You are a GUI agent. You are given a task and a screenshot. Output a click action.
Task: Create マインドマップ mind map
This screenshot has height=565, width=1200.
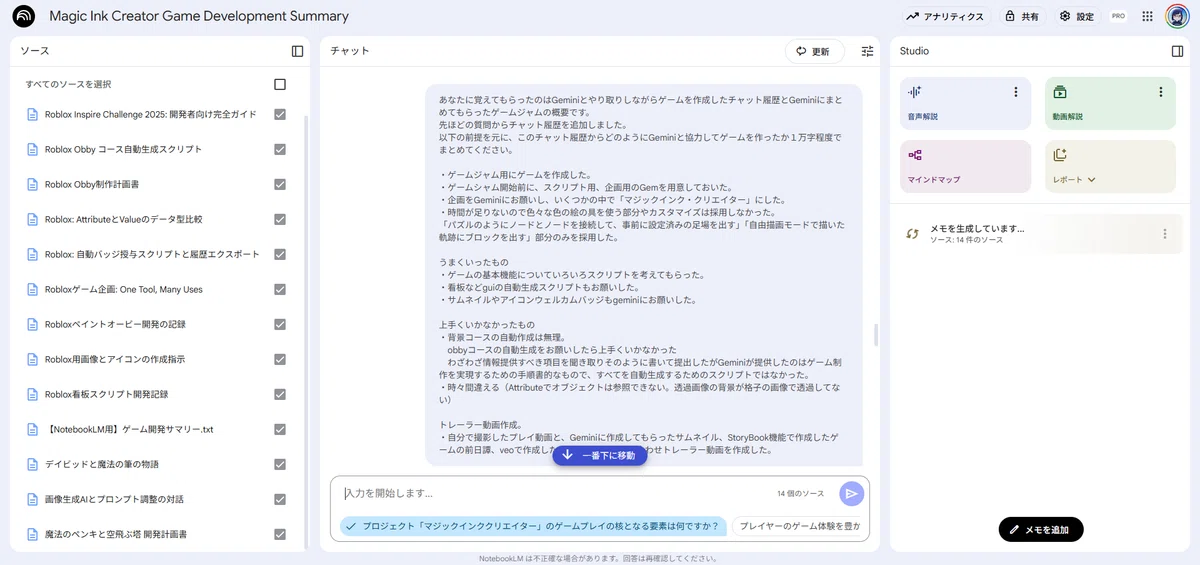pos(965,166)
